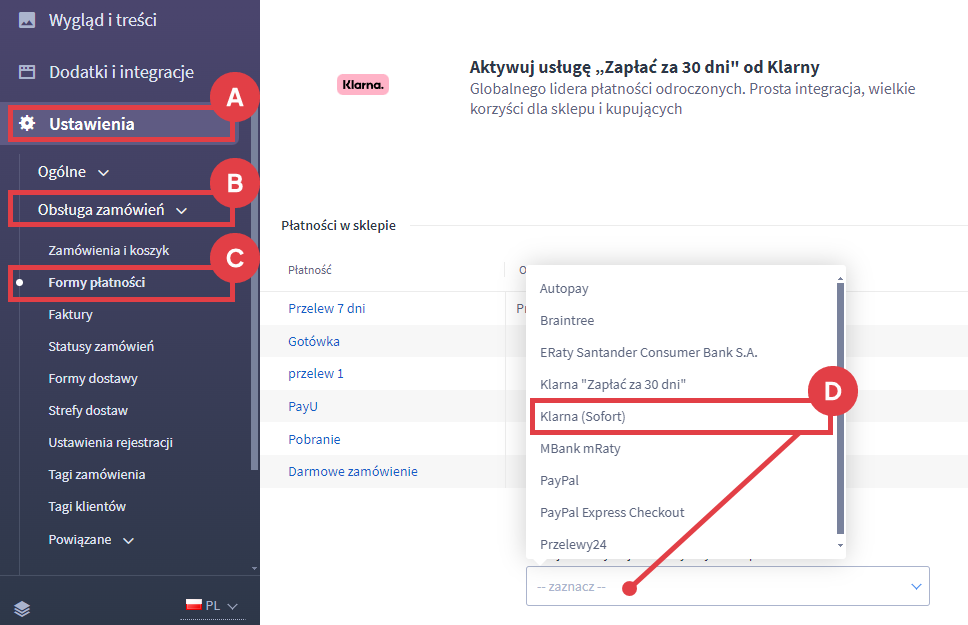Click the Płatność column header
This screenshot has width=968, height=625.
point(310,271)
